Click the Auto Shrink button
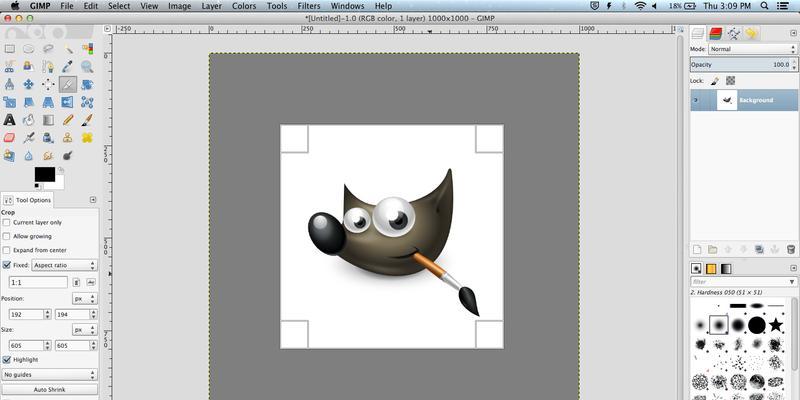800x400 pixels. click(x=49, y=390)
